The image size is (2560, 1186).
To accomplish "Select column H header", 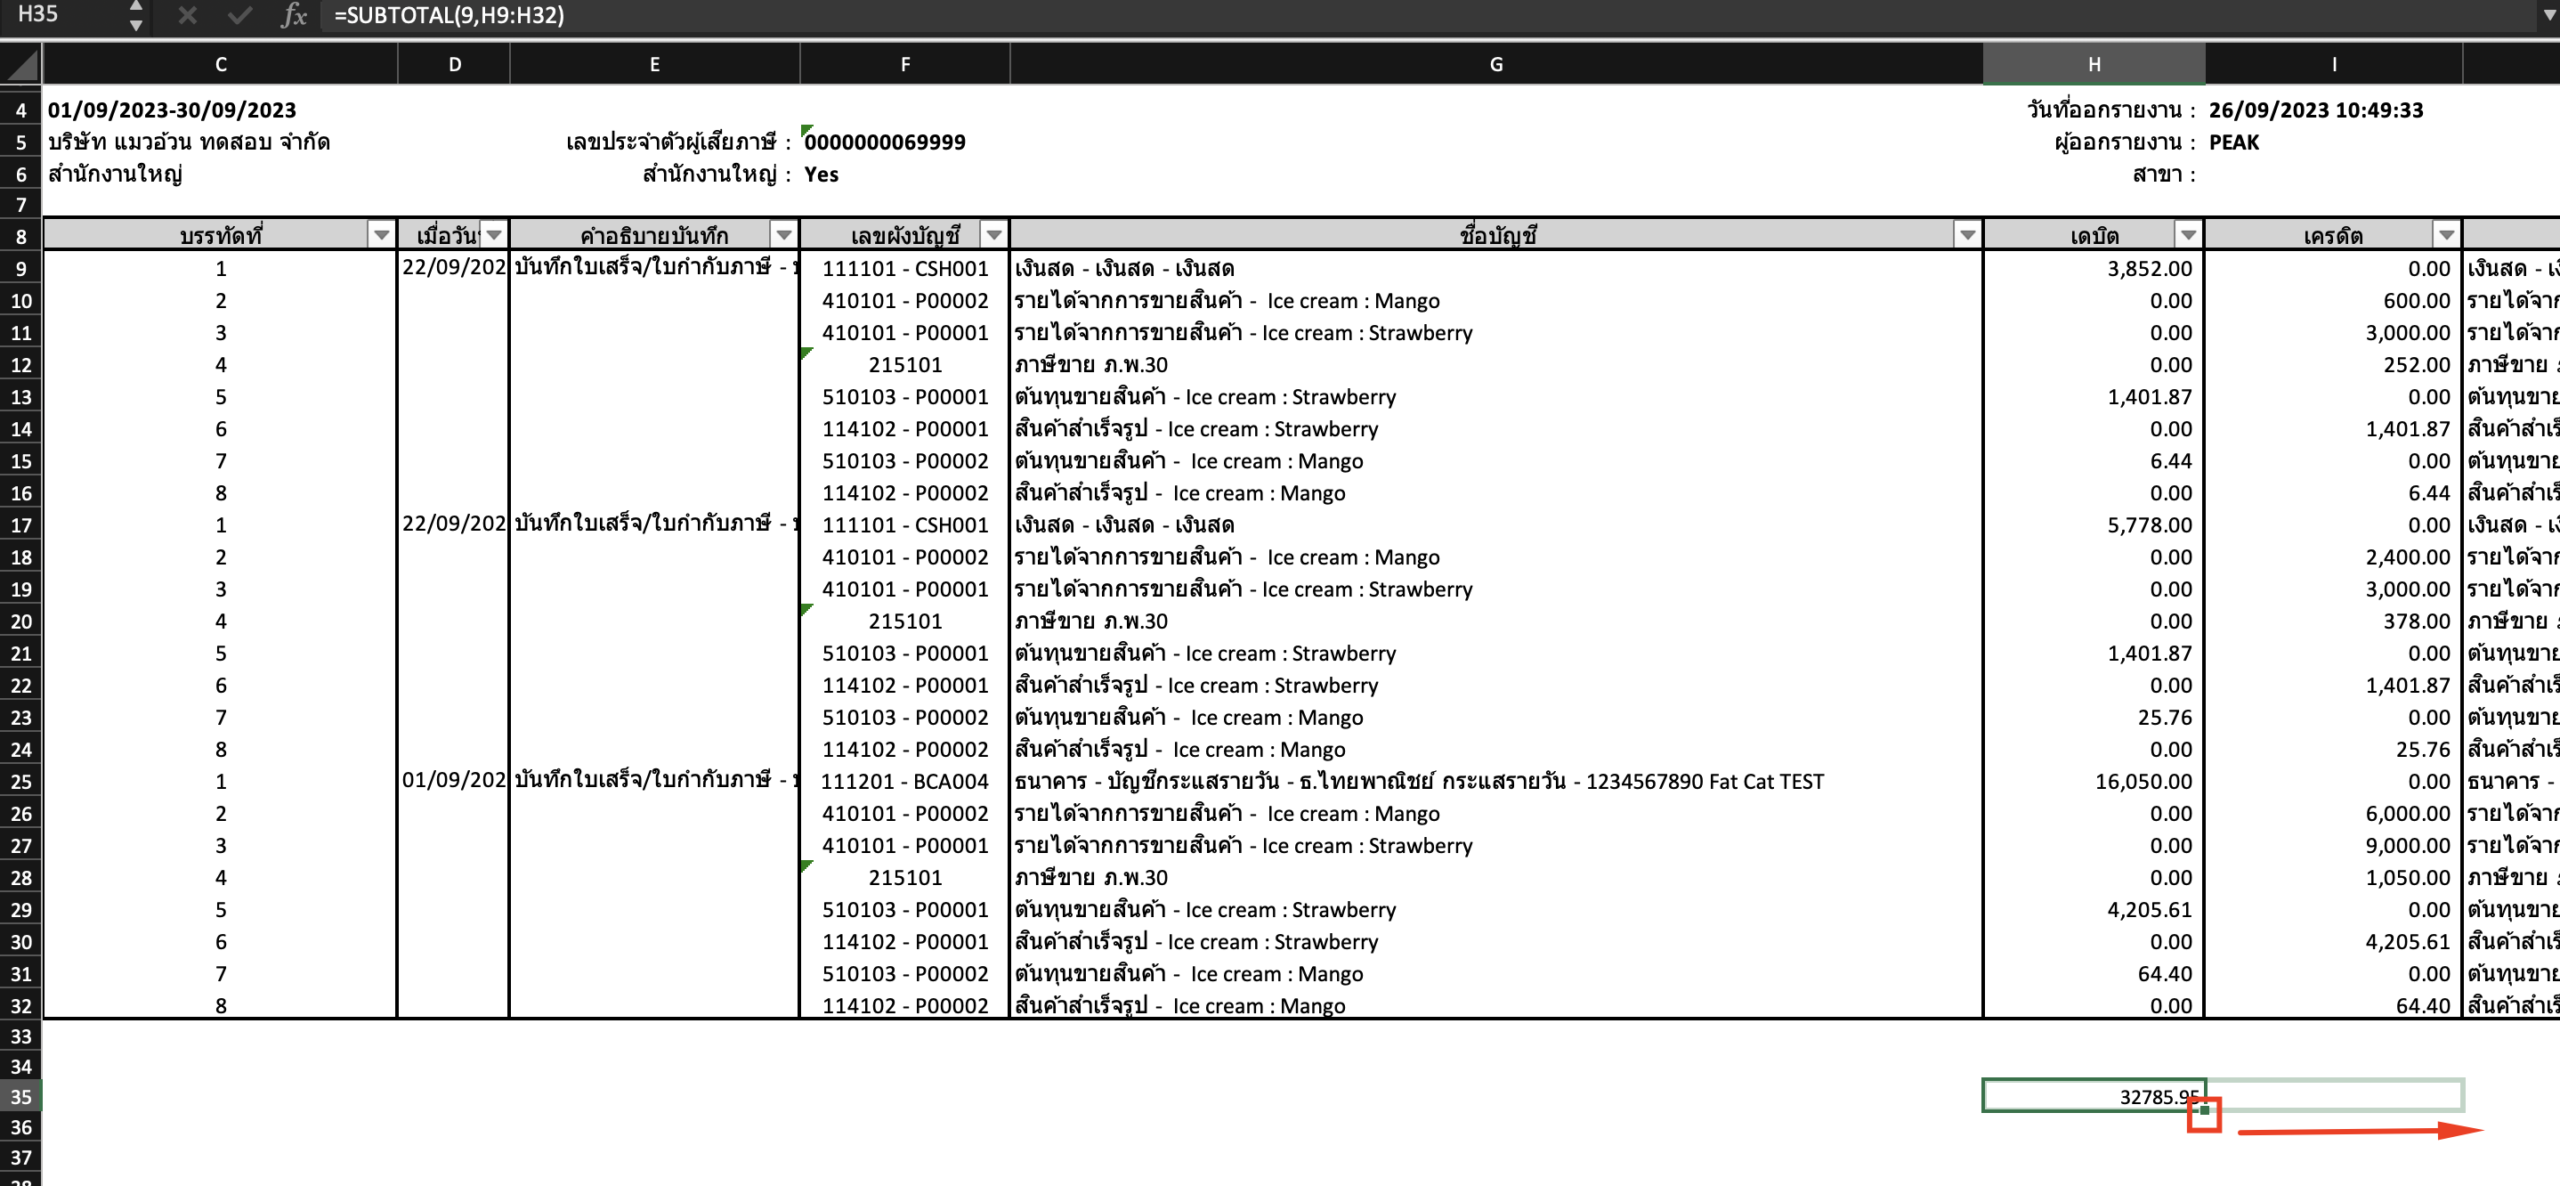I will click(2094, 65).
